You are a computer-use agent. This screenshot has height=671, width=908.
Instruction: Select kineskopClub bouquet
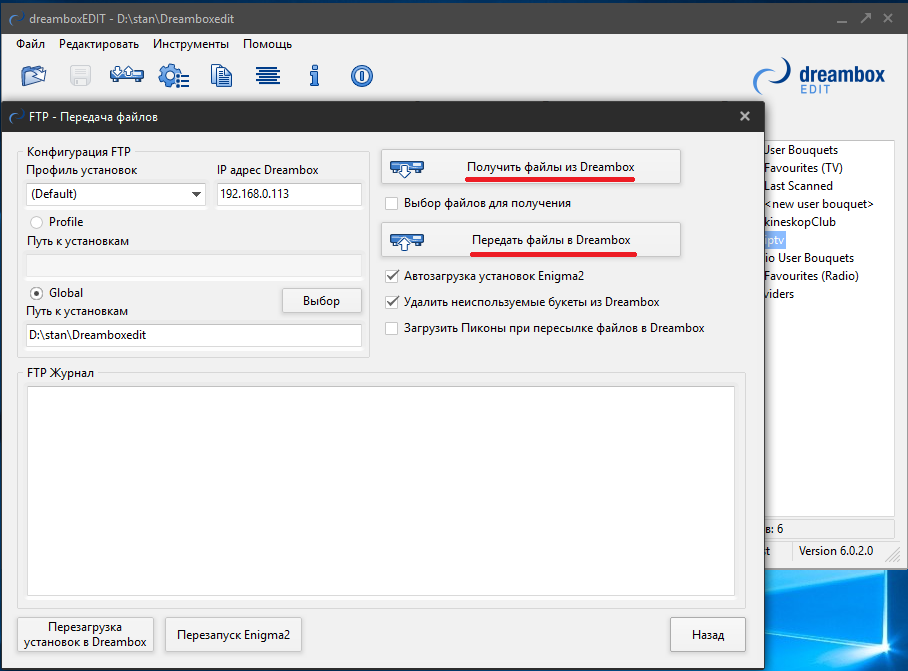pyautogui.click(x=800, y=222)
